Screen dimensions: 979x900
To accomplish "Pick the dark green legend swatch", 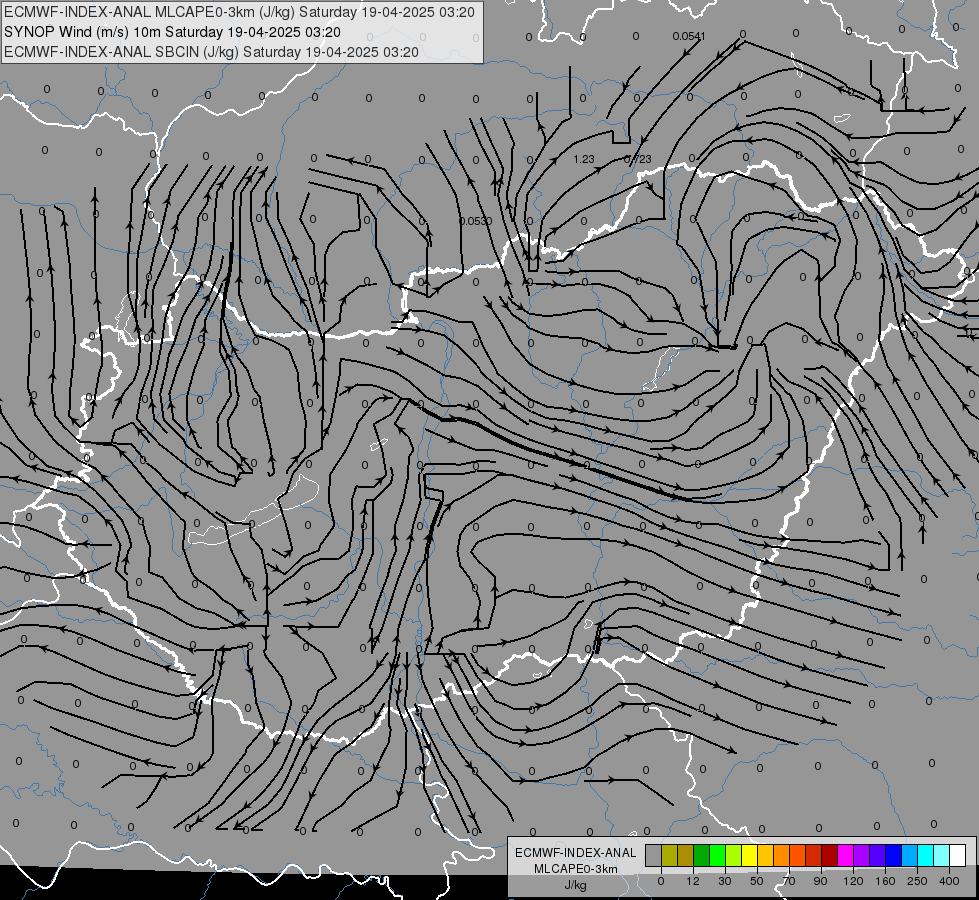I will (702, 855).
